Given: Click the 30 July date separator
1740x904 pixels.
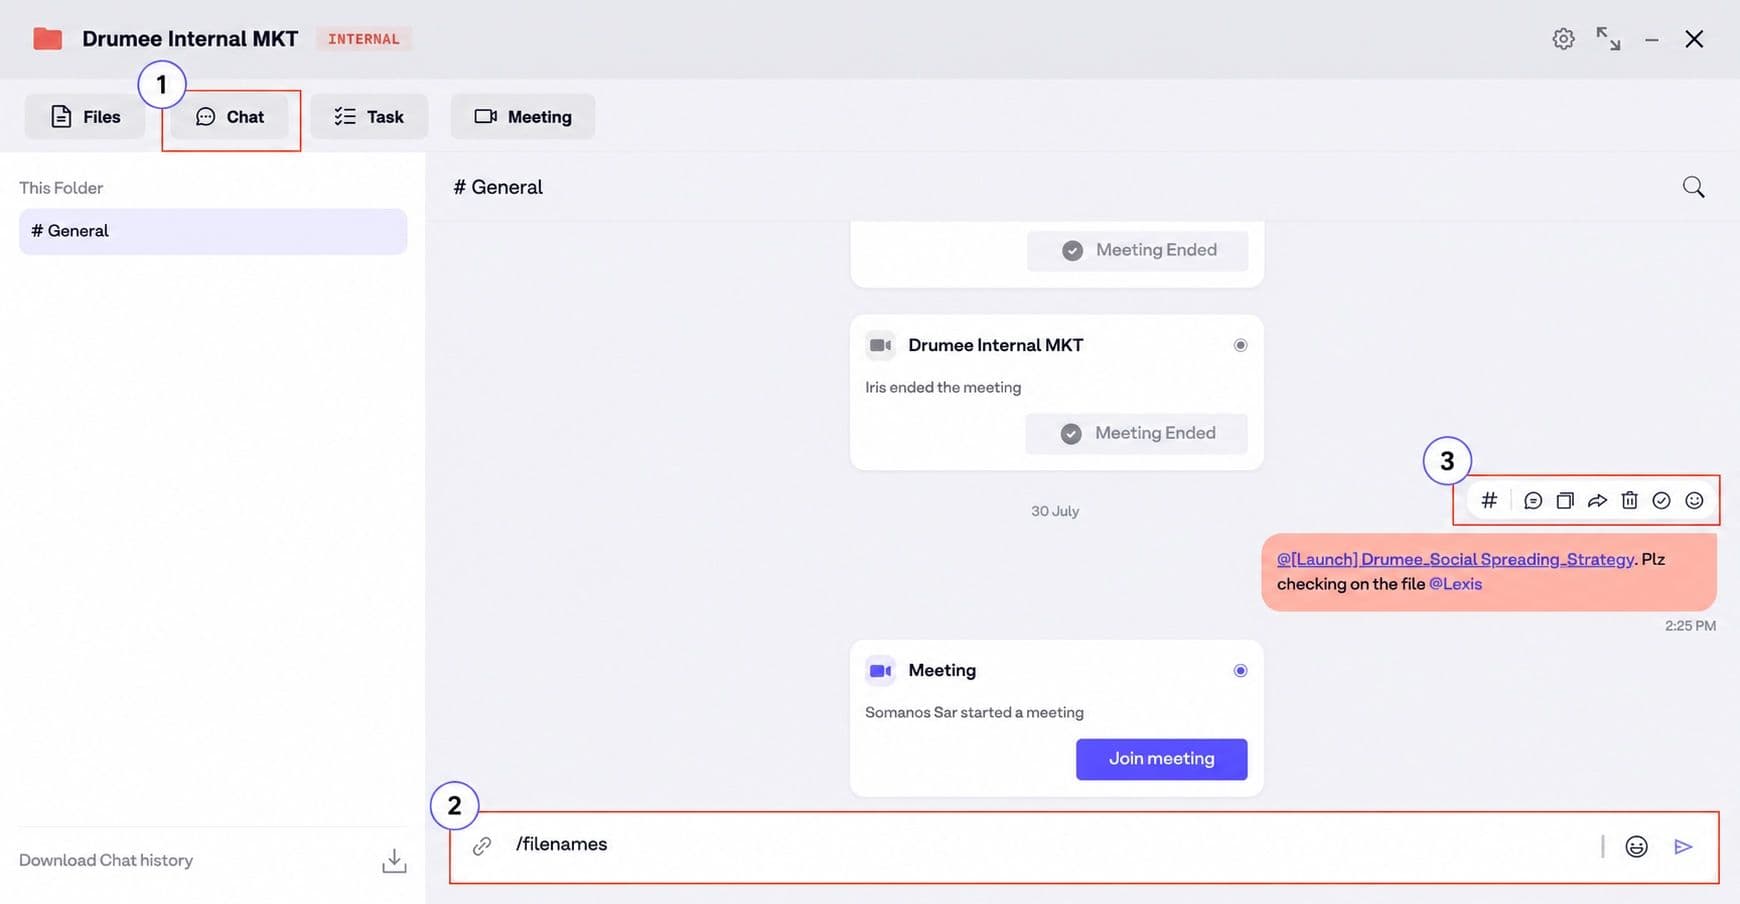Looking at the screenshot, I should click(x=1055, y=511).
